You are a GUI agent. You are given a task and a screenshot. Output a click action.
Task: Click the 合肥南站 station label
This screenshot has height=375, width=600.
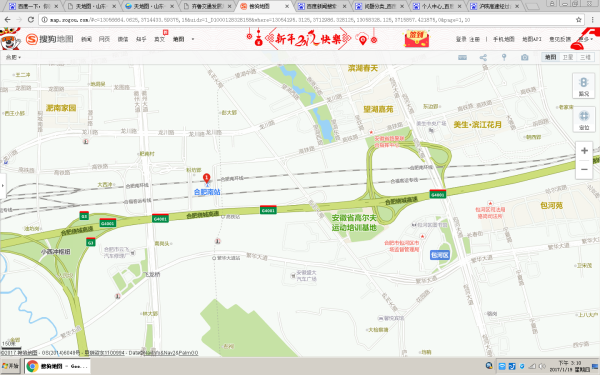tap(207, 192)
